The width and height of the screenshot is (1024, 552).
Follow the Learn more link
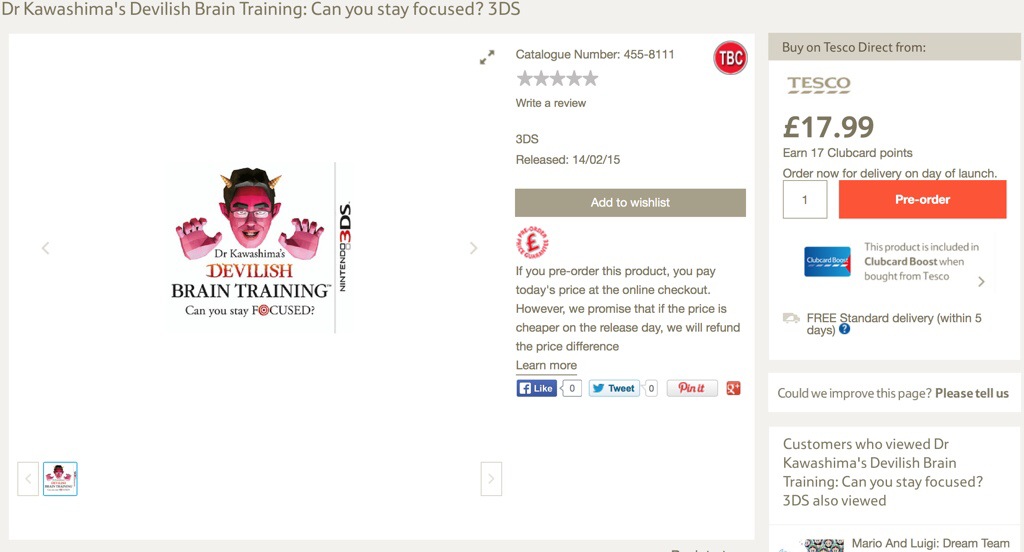(x=546, y=365)
